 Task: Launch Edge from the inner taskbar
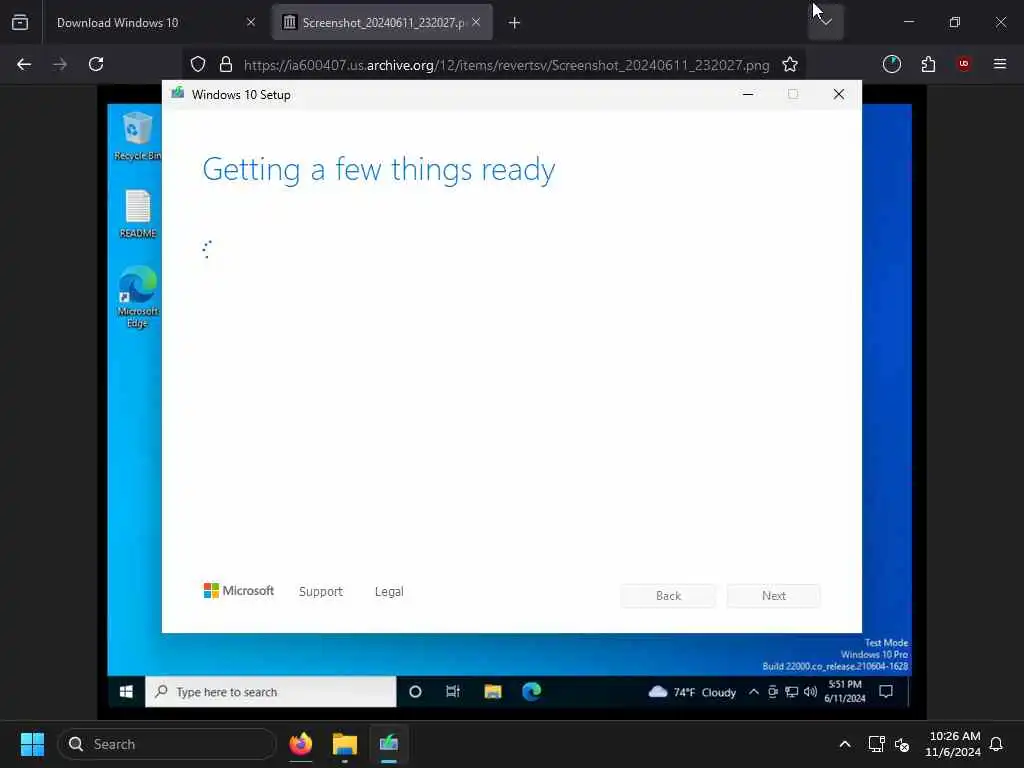click(532, 692)
